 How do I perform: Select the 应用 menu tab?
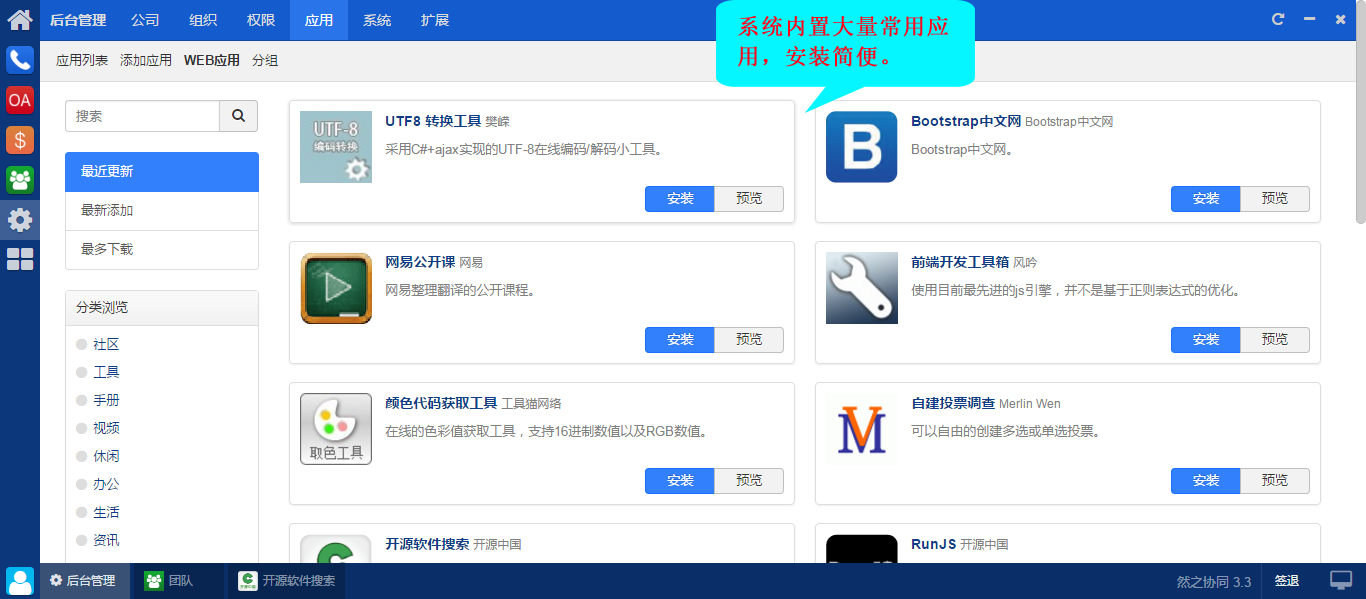point(319,20)
